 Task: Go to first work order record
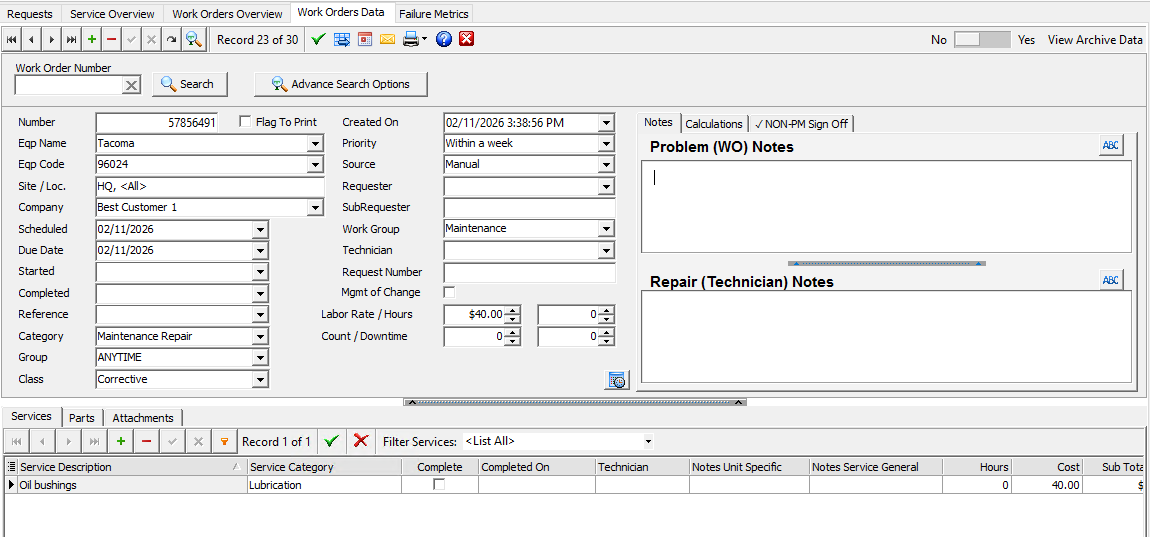12,40
